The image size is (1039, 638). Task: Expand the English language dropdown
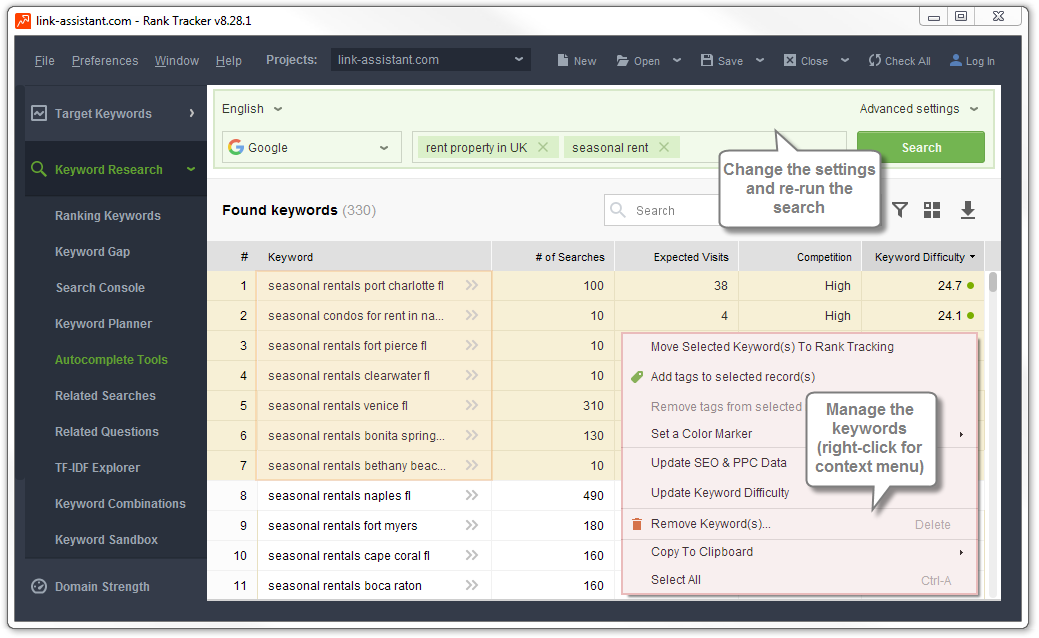(x=252, y=109)
